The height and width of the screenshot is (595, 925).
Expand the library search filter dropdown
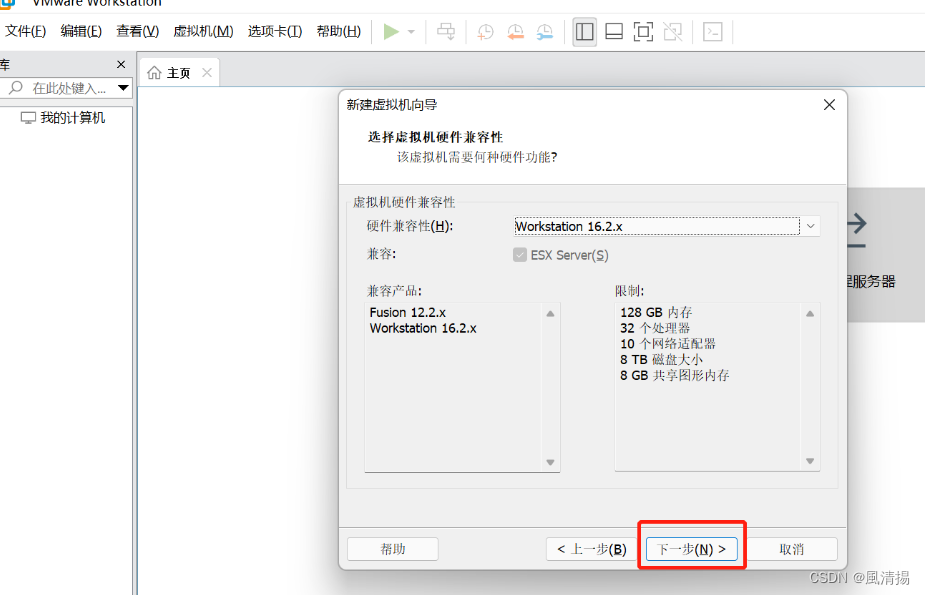coord(123,88)
